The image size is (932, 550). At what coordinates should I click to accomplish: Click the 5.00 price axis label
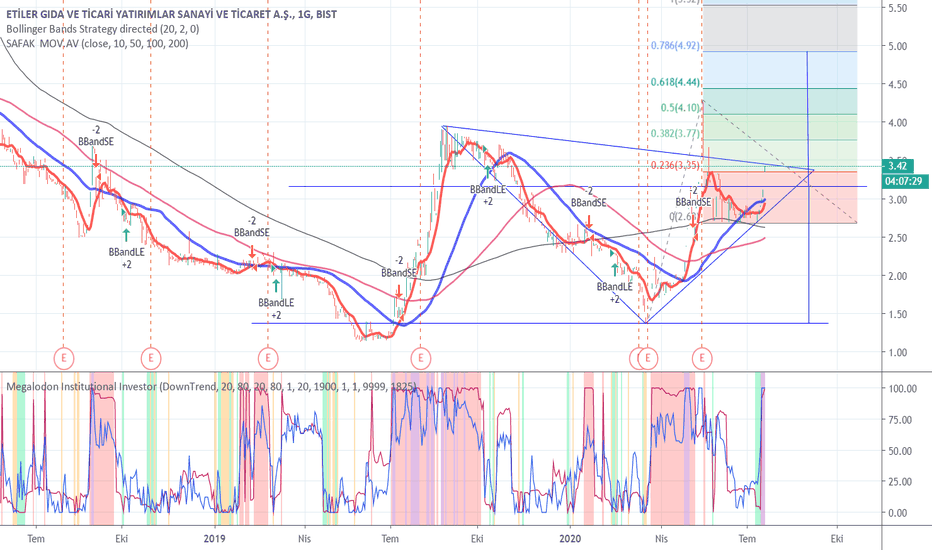coord(898,46)
